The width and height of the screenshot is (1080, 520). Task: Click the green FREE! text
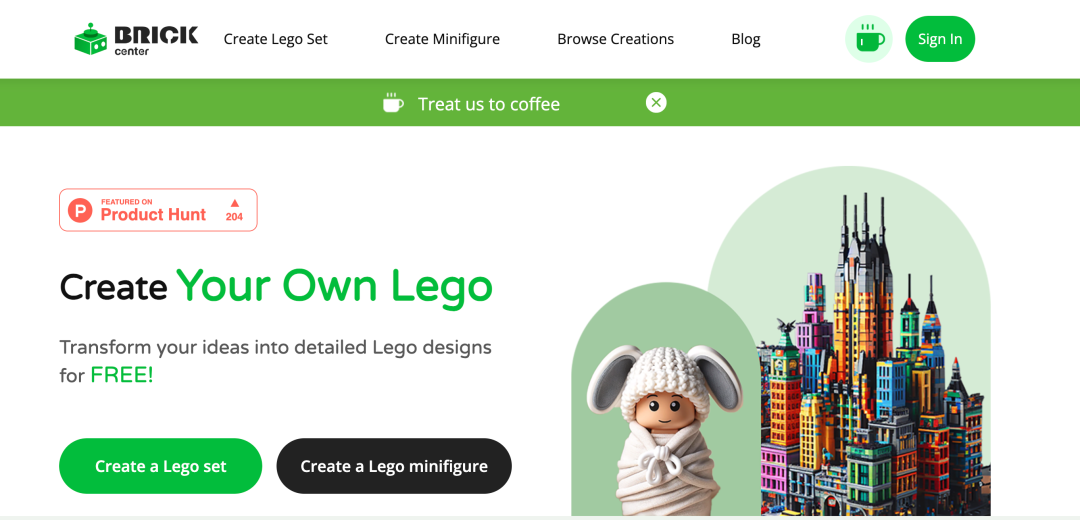pyautogui.click(x=122, y=376)
